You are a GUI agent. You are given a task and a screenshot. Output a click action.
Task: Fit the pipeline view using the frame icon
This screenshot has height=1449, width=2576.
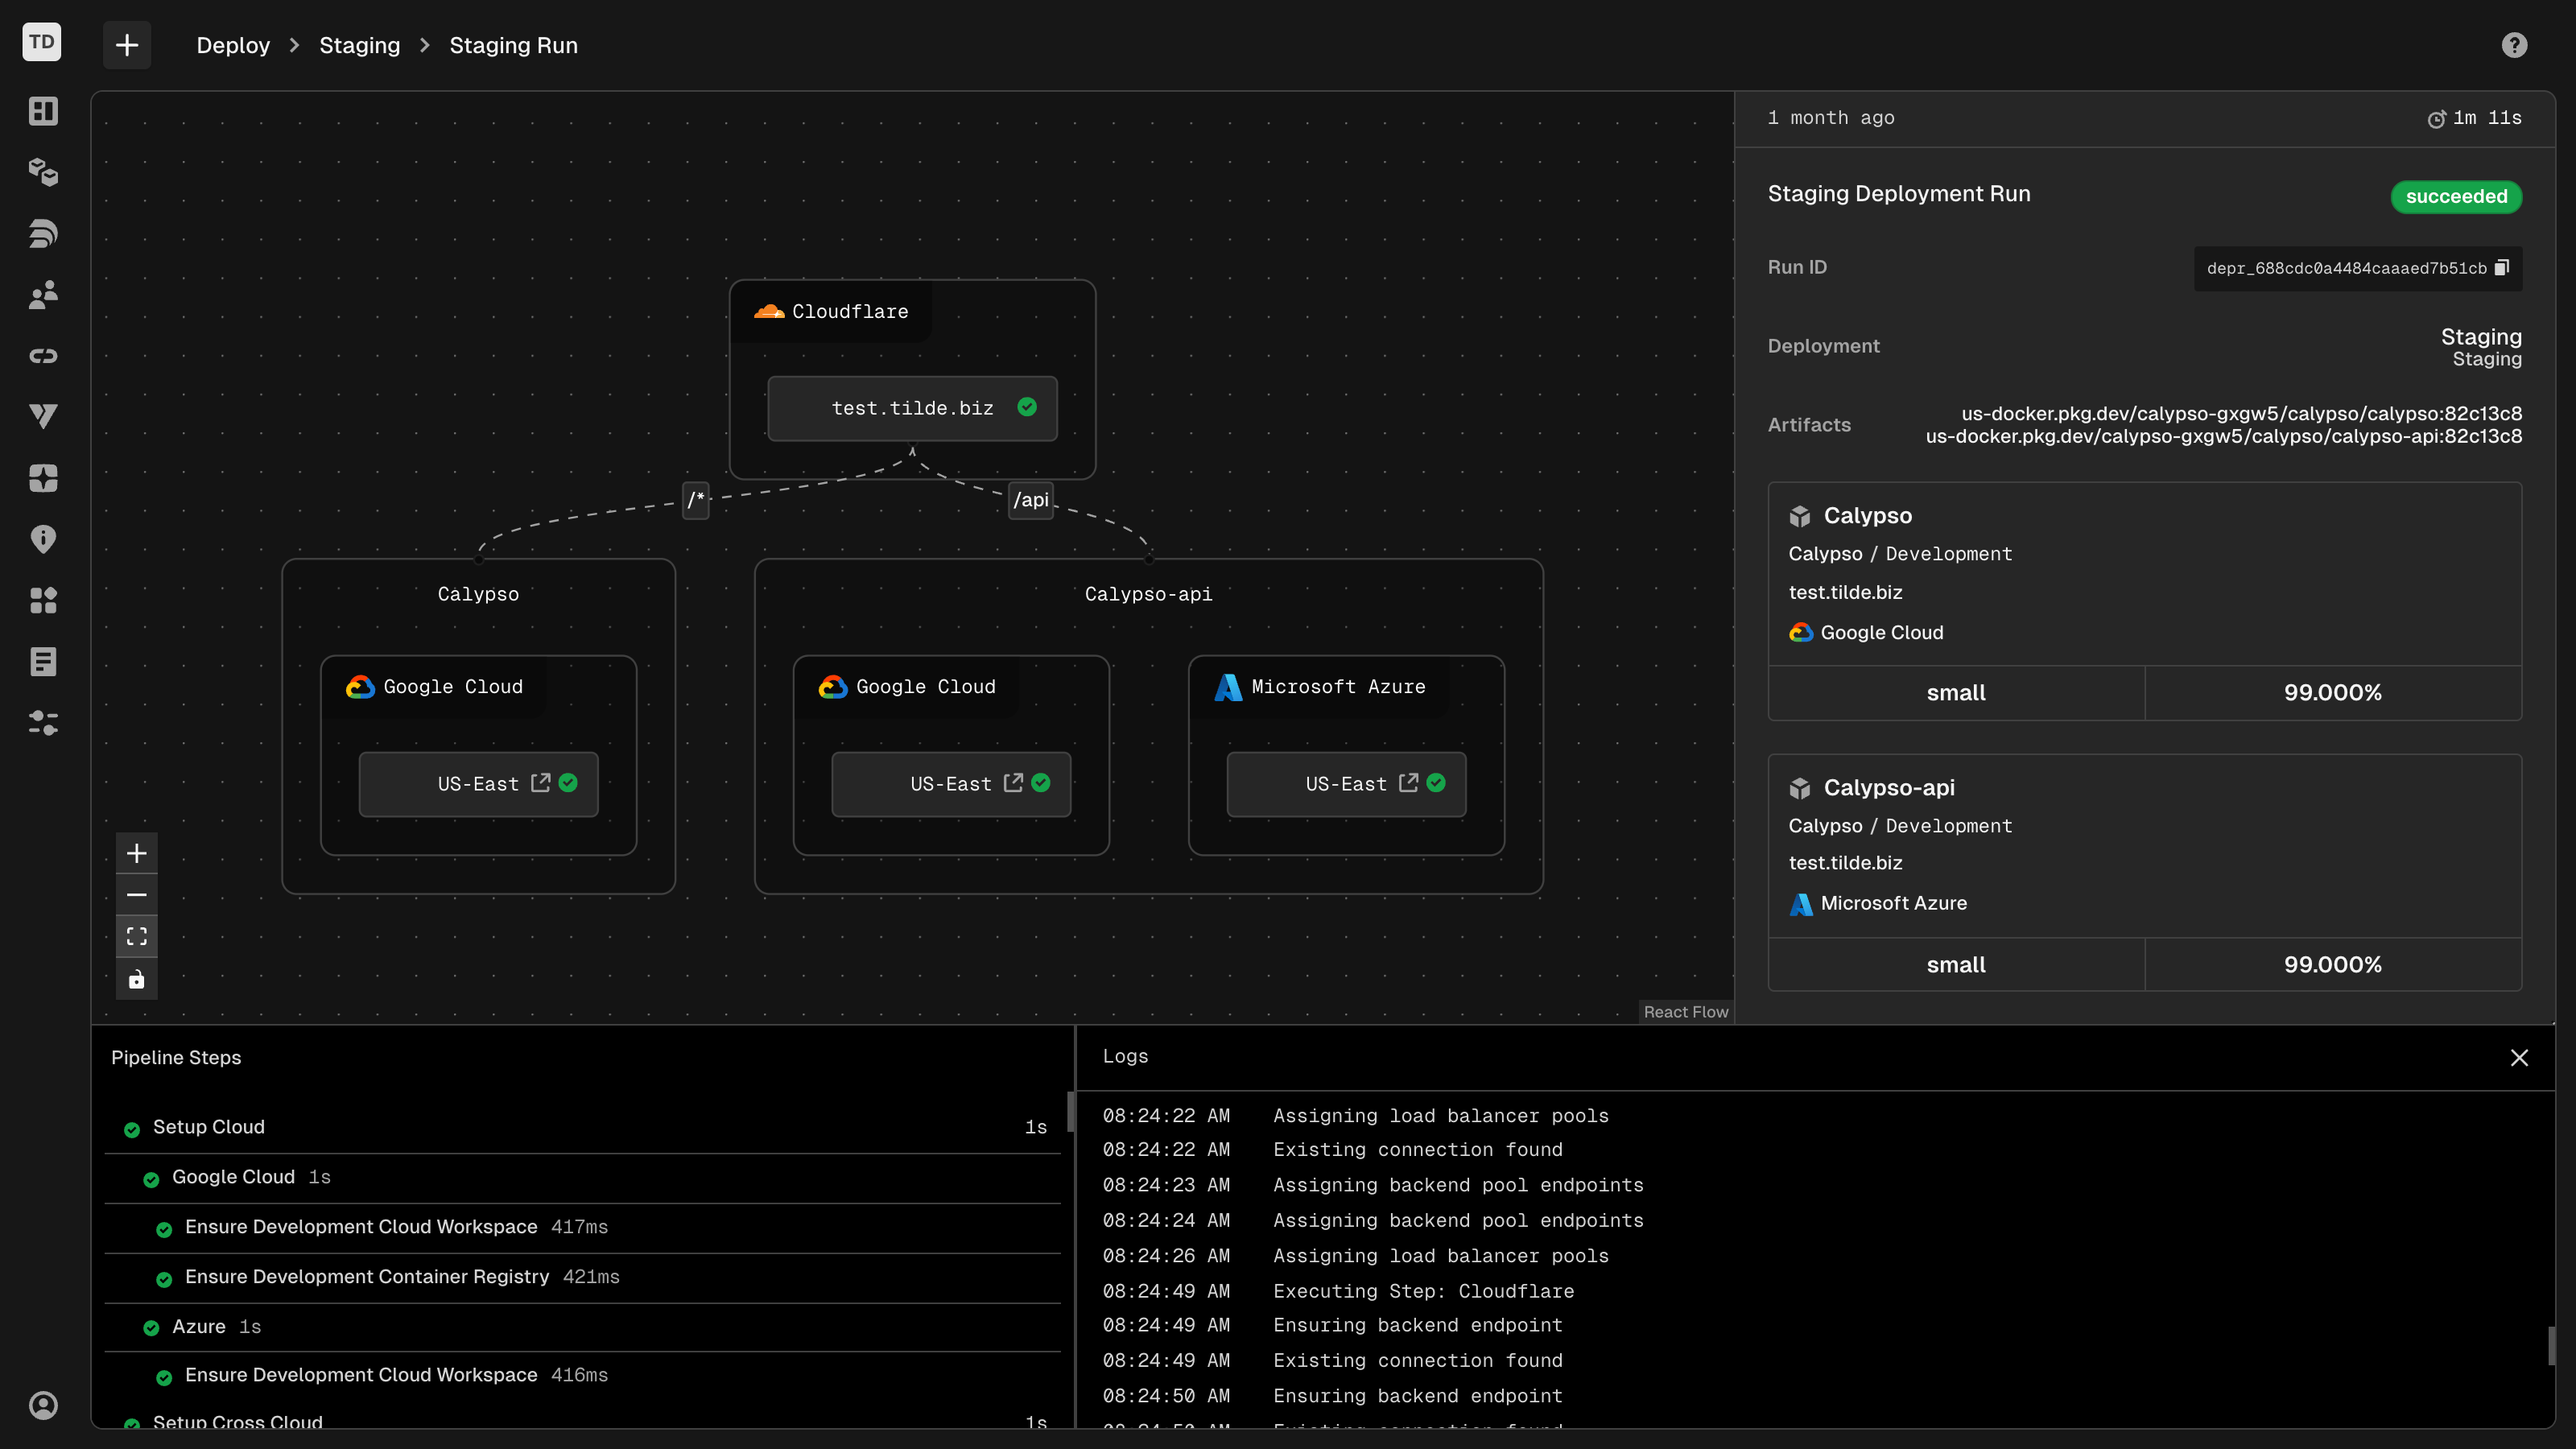pos(136,936)
